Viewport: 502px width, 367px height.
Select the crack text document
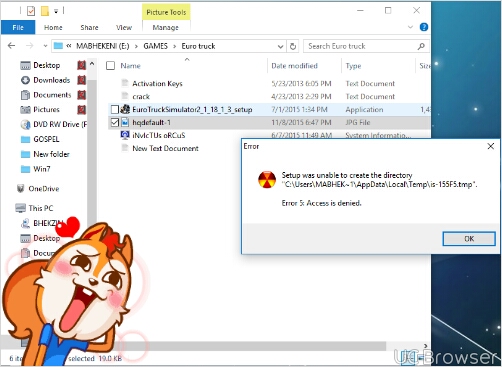[141, 96]
